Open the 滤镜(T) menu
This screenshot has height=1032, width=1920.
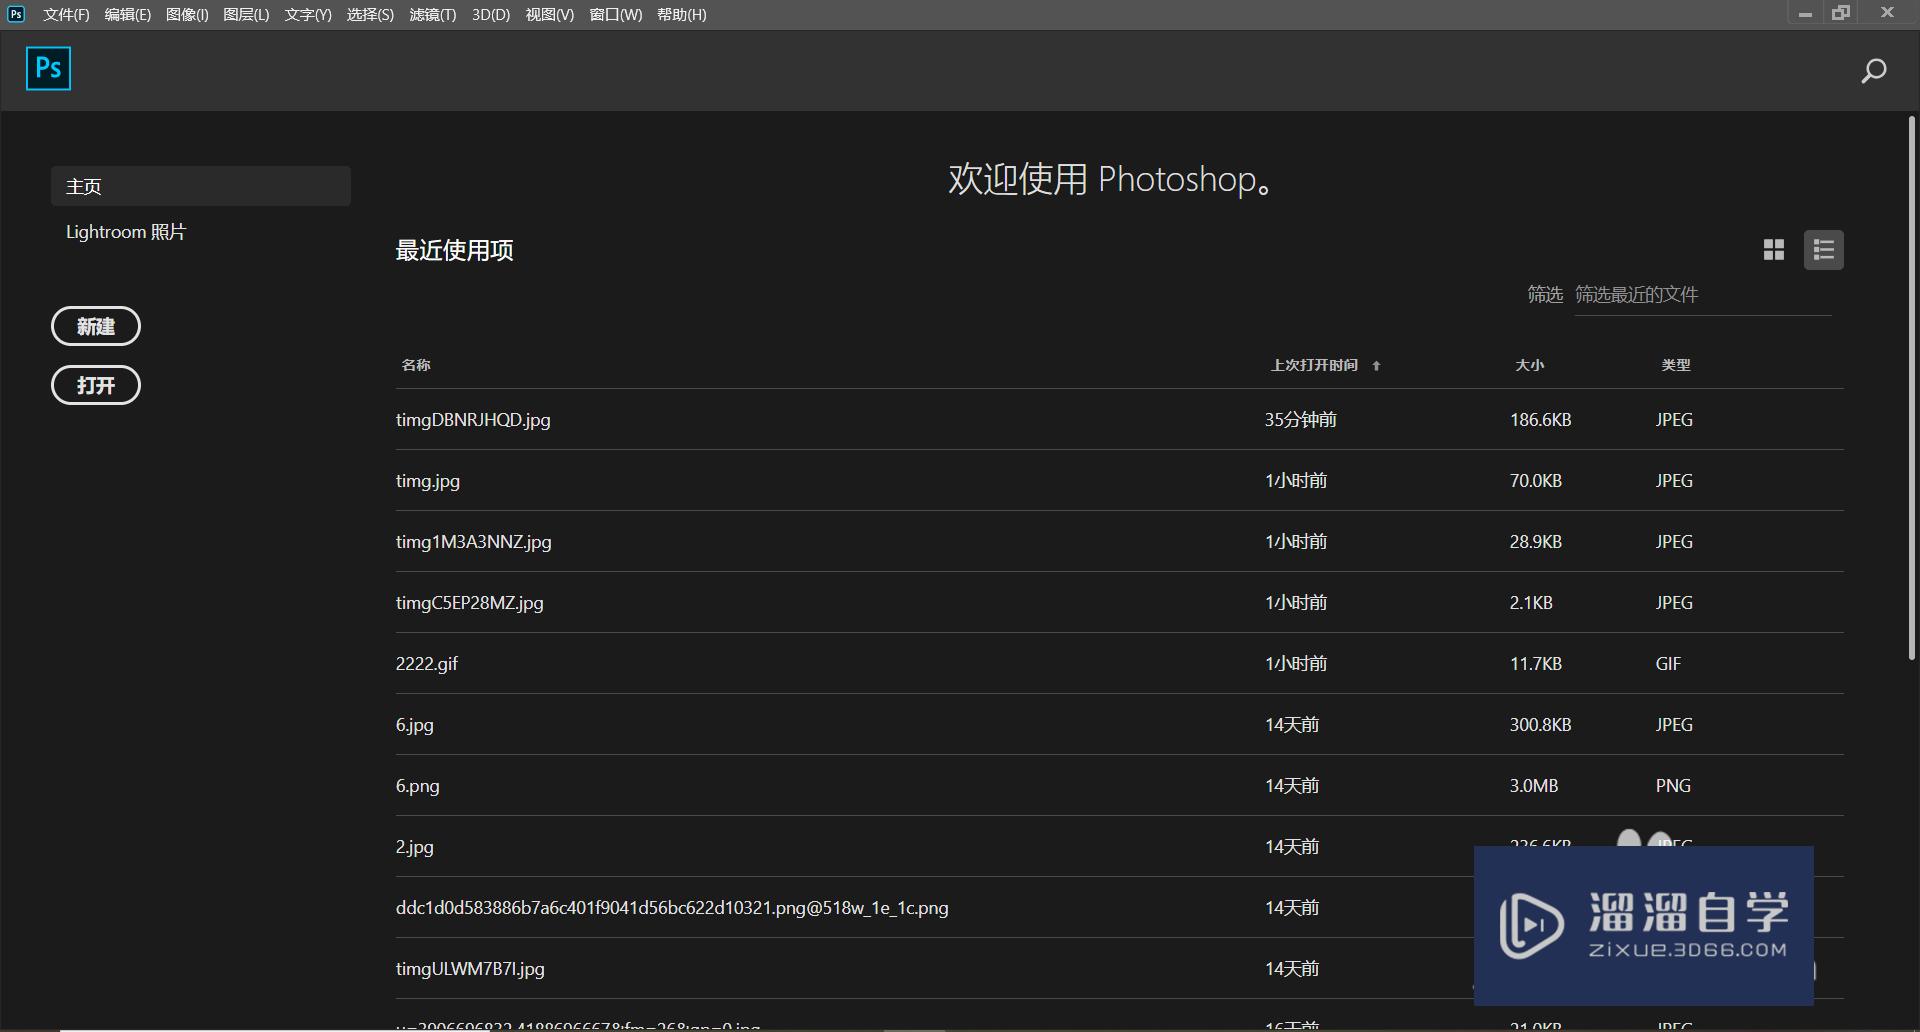coord(432,15)
